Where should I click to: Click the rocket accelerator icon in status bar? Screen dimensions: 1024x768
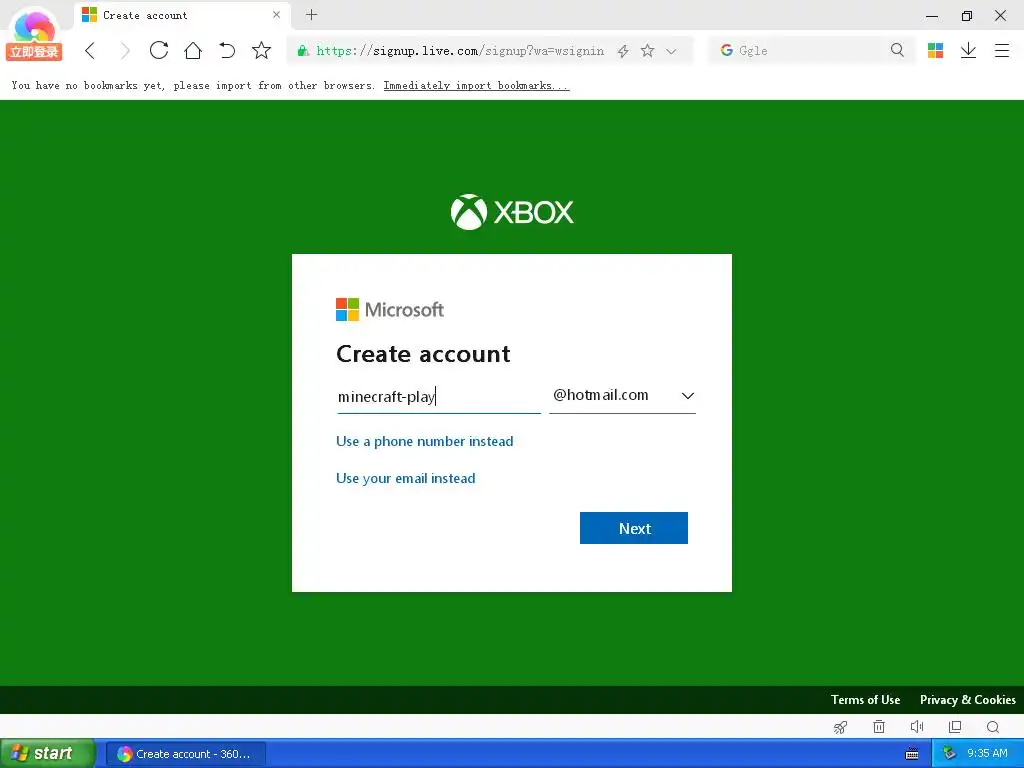pyautogui.click(x=840, y=727)
